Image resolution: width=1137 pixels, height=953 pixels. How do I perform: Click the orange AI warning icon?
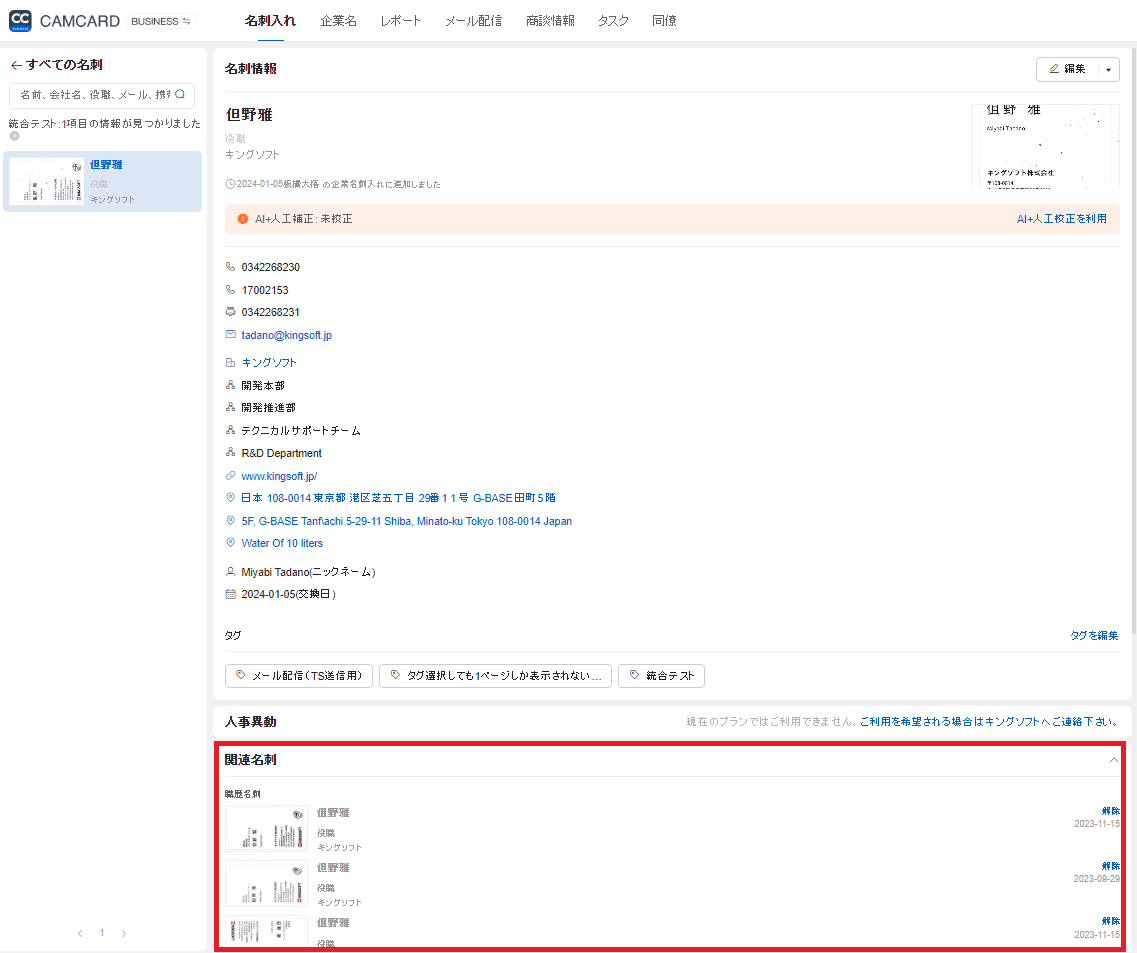tap(243, 218)
